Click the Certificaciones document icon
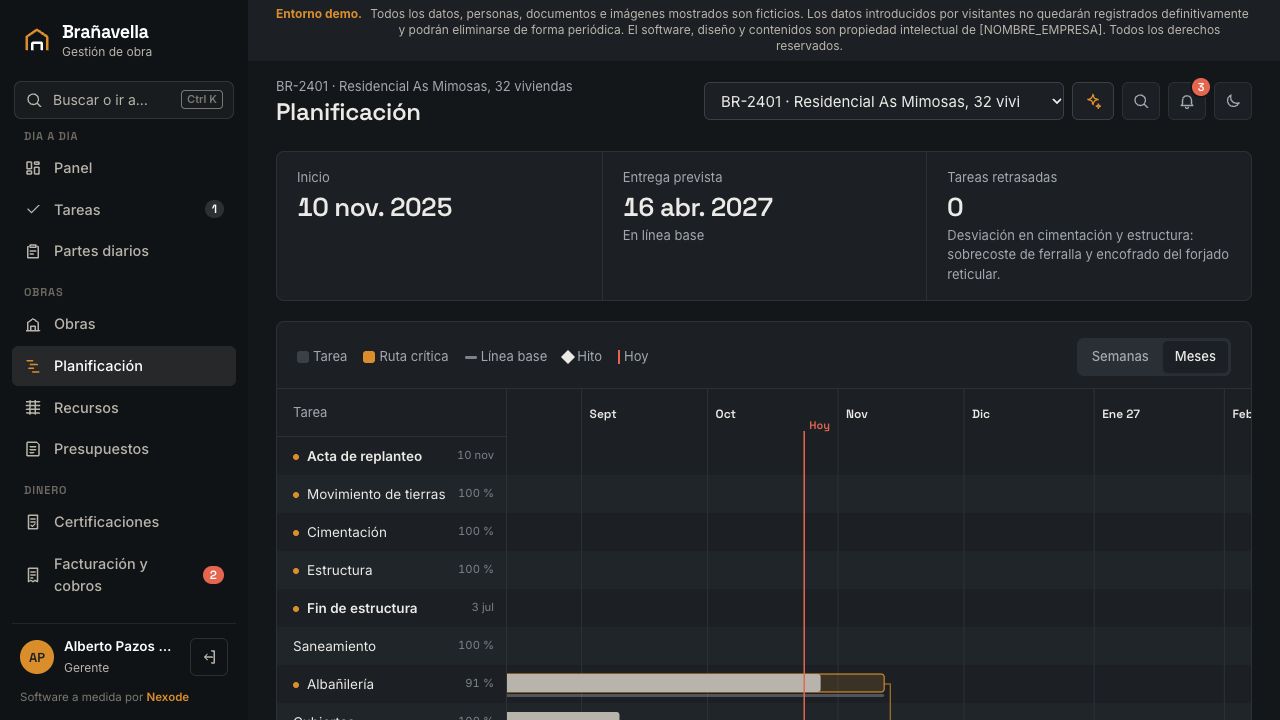 [33, 522]
